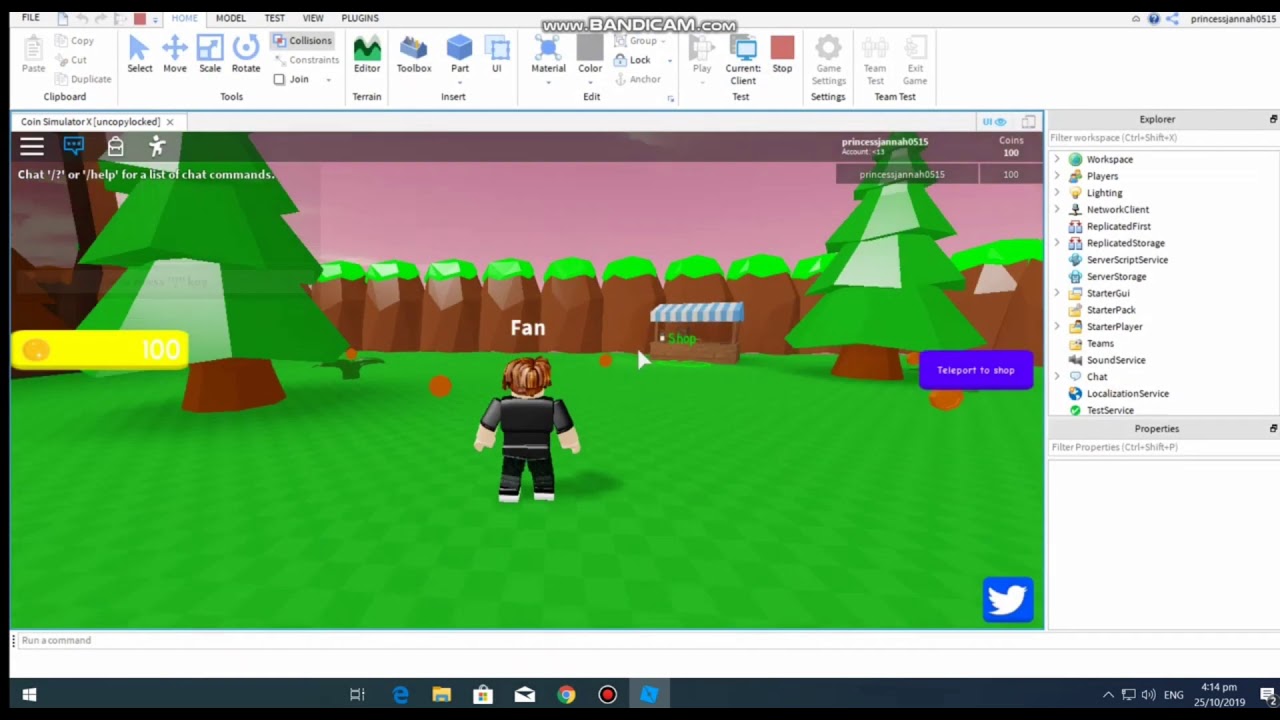Pick the Rotate tool

(x=246, y=55)
